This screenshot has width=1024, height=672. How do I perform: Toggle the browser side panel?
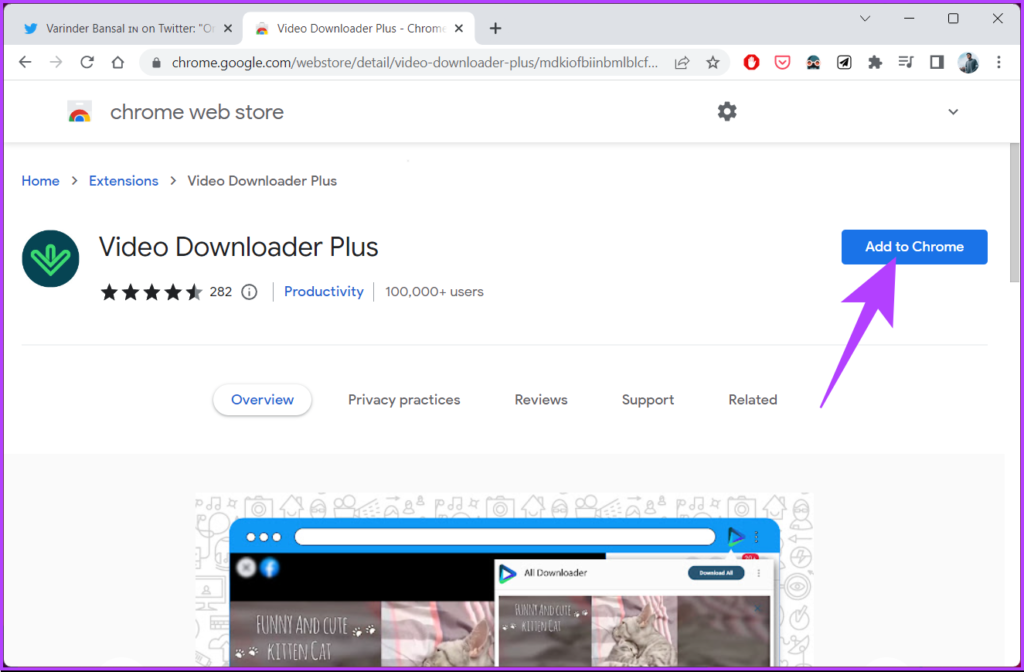pos(937,63)
